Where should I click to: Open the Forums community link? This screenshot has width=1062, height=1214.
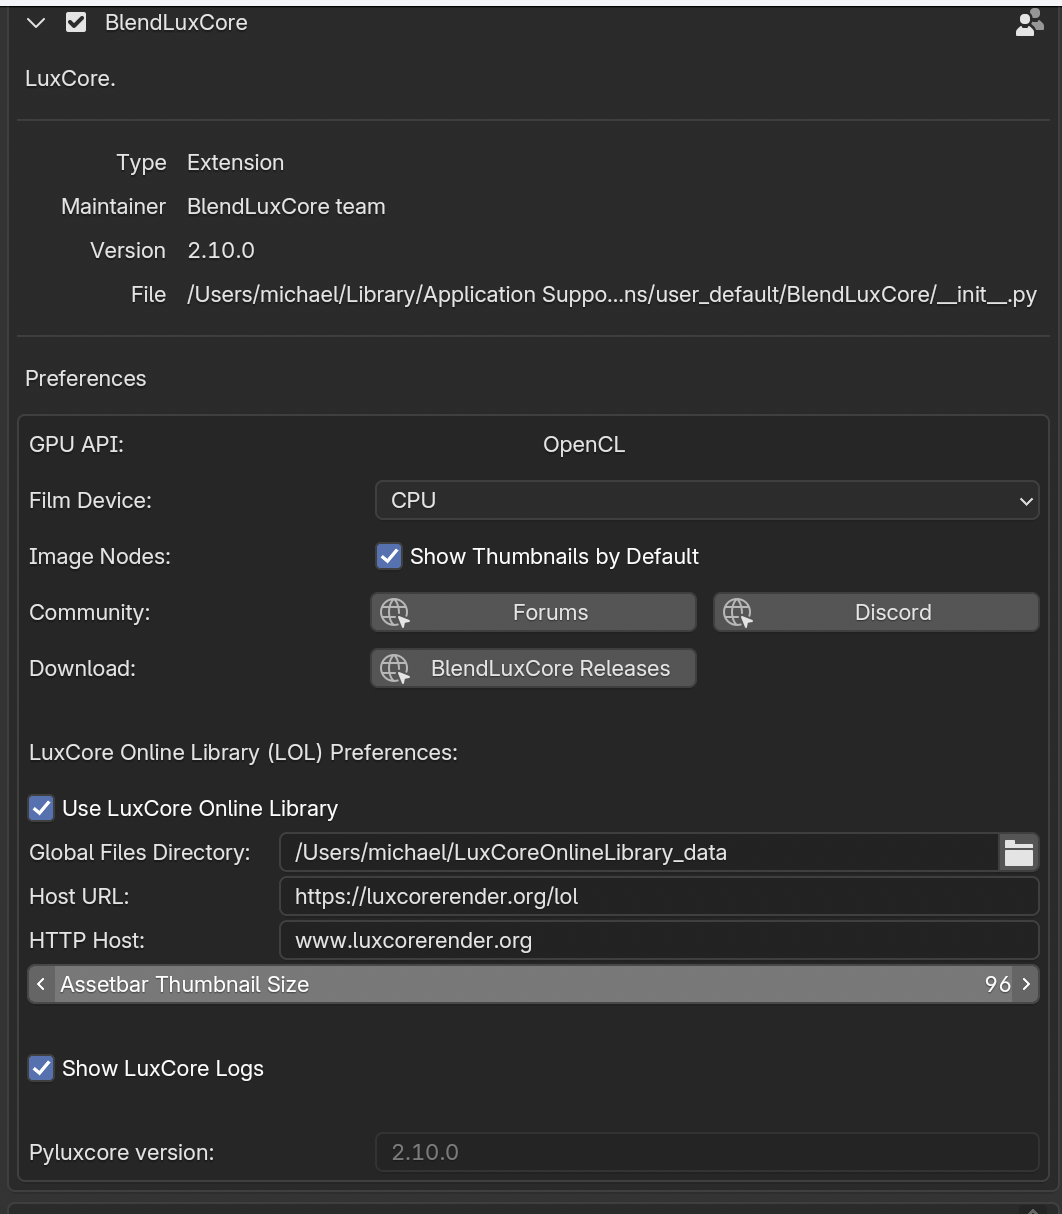[550, 613]
